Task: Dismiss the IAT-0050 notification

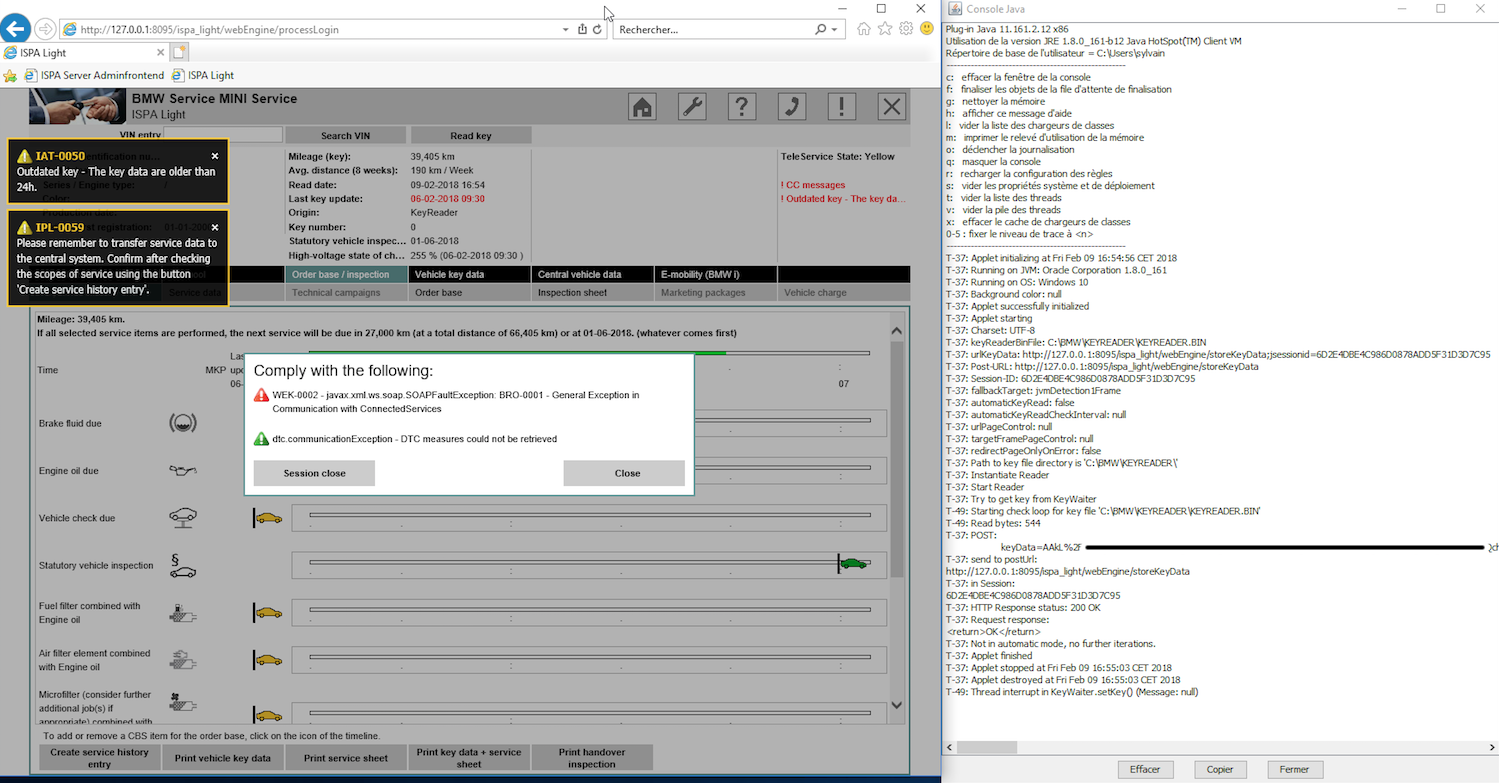Action: tap(215, 156)
